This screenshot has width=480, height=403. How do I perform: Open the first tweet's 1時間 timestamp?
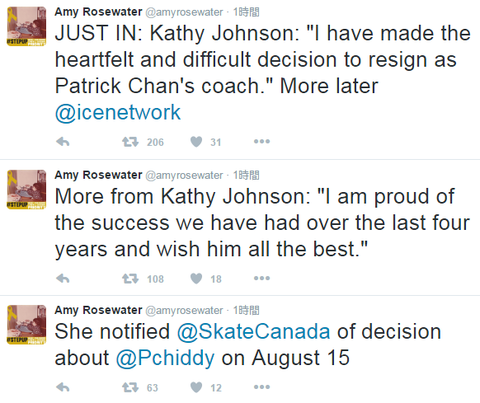(x=246, y=12)
